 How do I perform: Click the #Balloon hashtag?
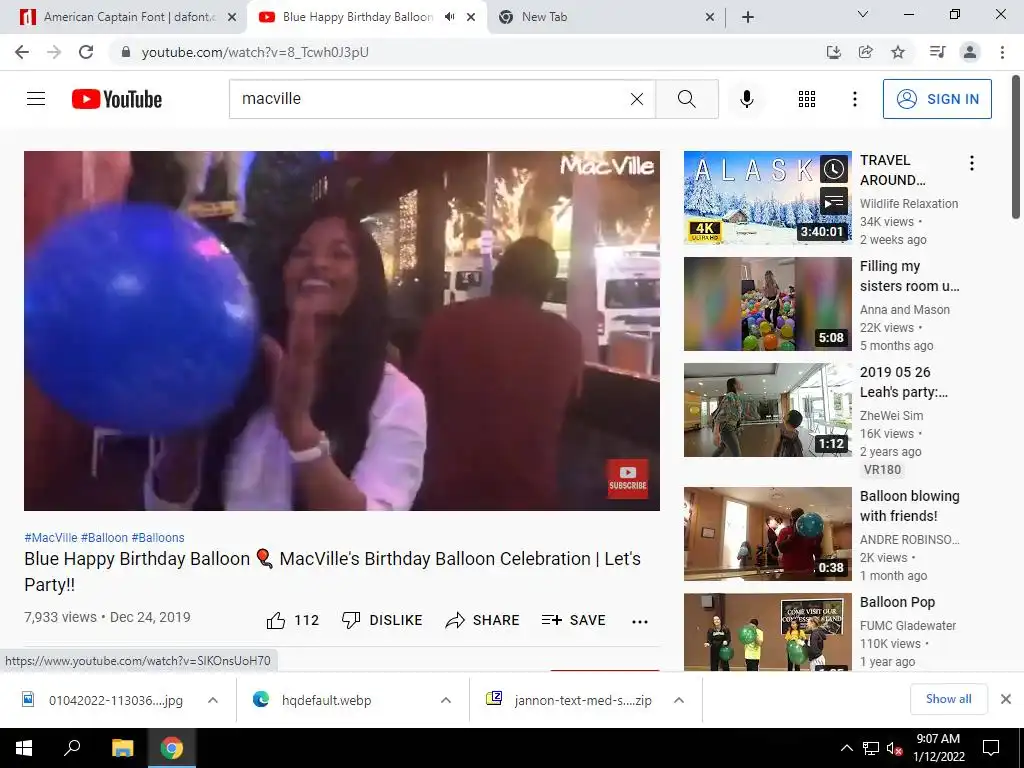tap(104, 537)
